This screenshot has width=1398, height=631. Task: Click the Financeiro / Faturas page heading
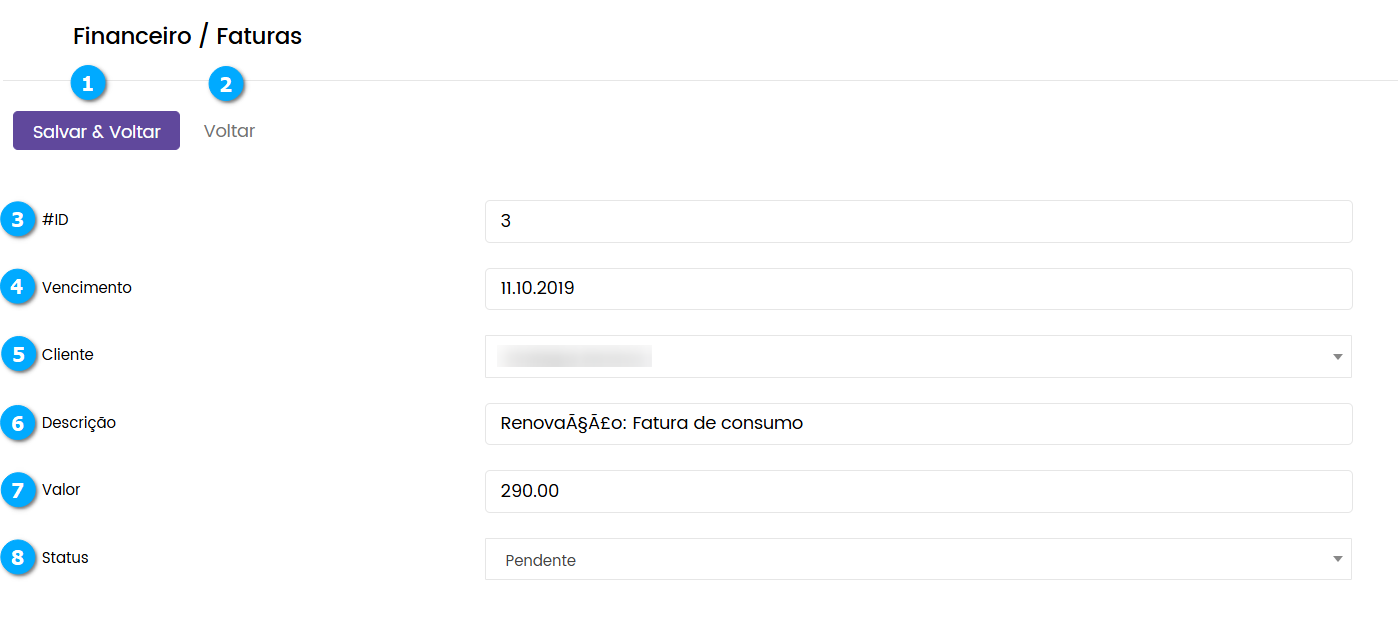[187, 37]
